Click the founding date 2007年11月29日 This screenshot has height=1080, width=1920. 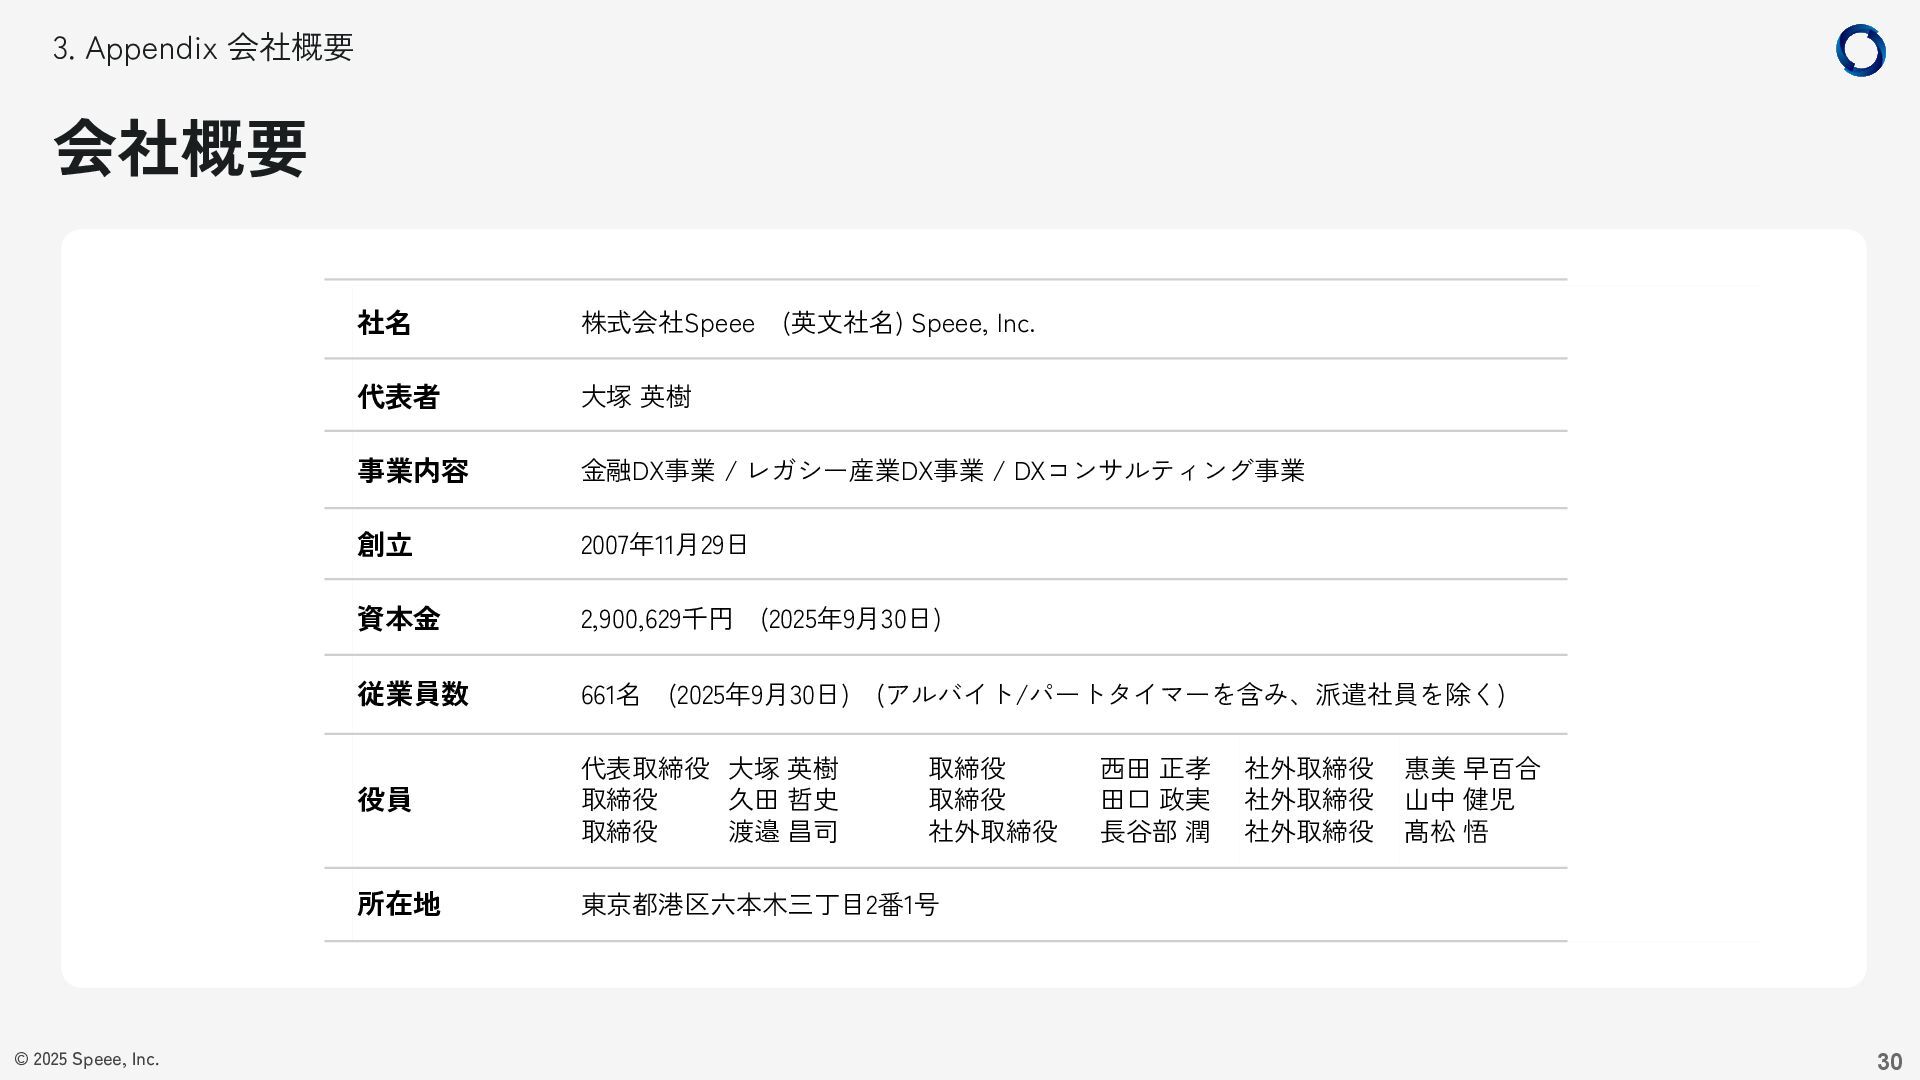pyautogui.click(x=664, y=545)
